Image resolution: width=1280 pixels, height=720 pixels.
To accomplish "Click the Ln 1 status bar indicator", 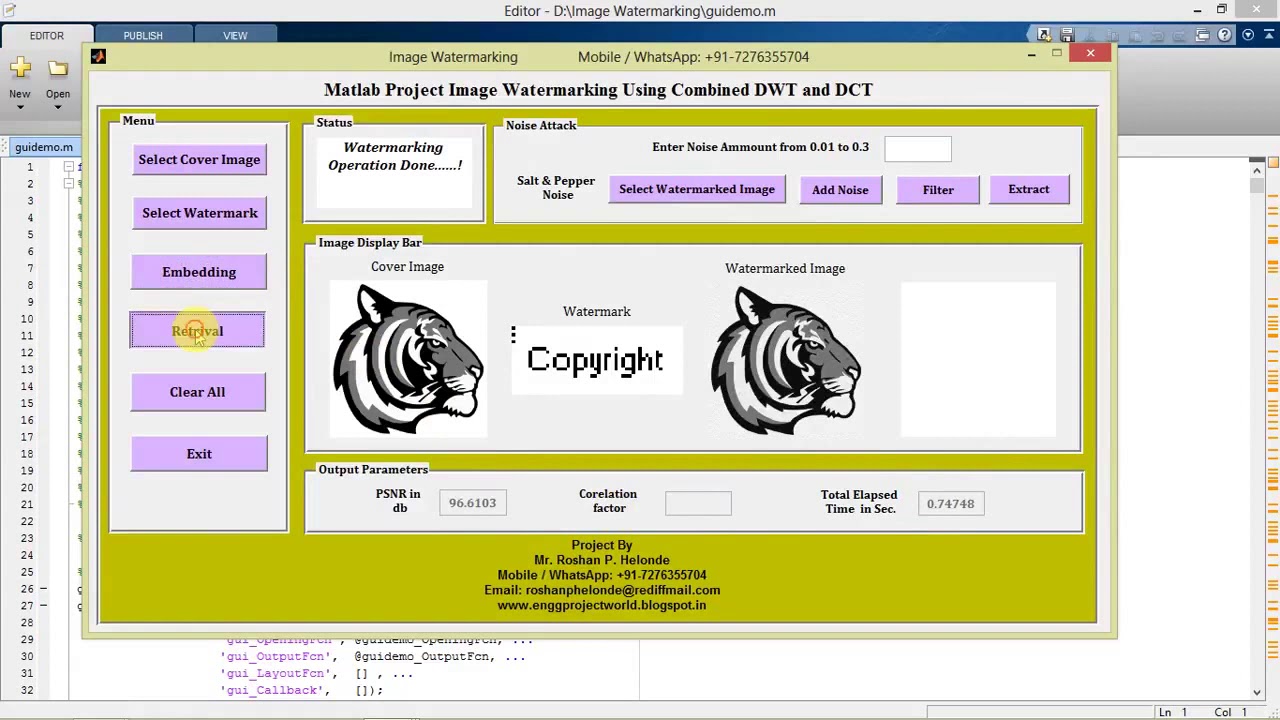I will [1172, 712].
